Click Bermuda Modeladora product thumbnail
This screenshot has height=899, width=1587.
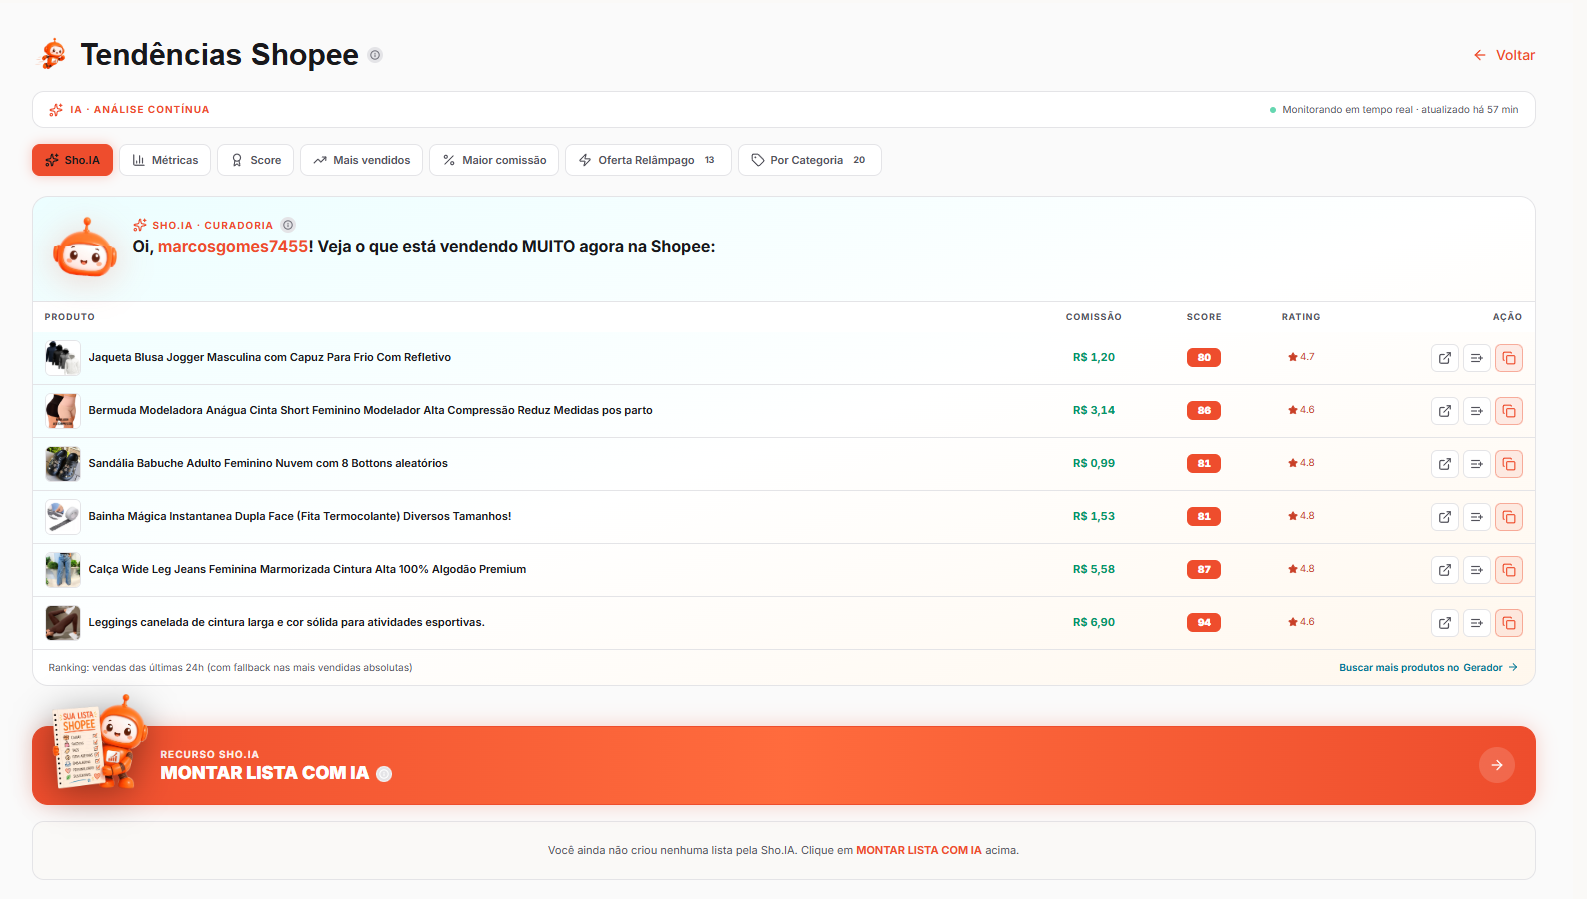click(x=63, y=411)
